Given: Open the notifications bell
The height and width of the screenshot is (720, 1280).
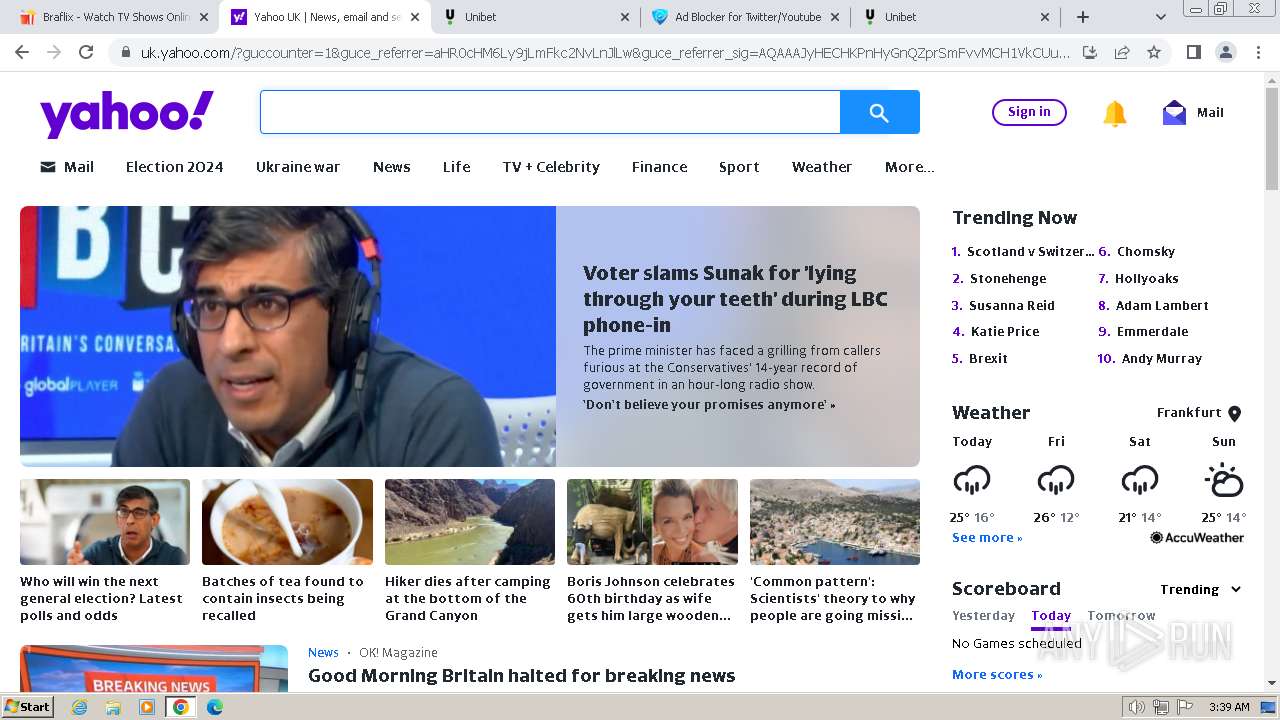Looking at the screenshot, I should coord(1114,113).
